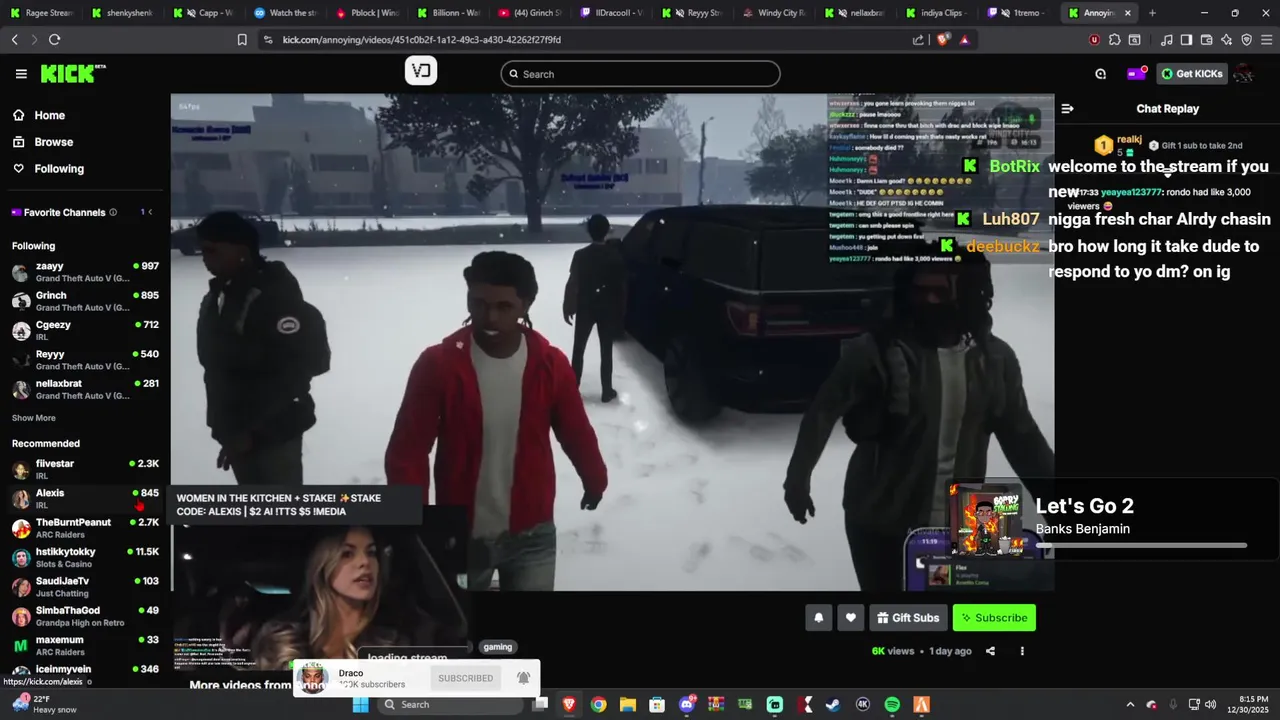Click the Let's Go 2 album thumbnail
The width and height of the screenshot is (1280, 720).
(985, 521)
